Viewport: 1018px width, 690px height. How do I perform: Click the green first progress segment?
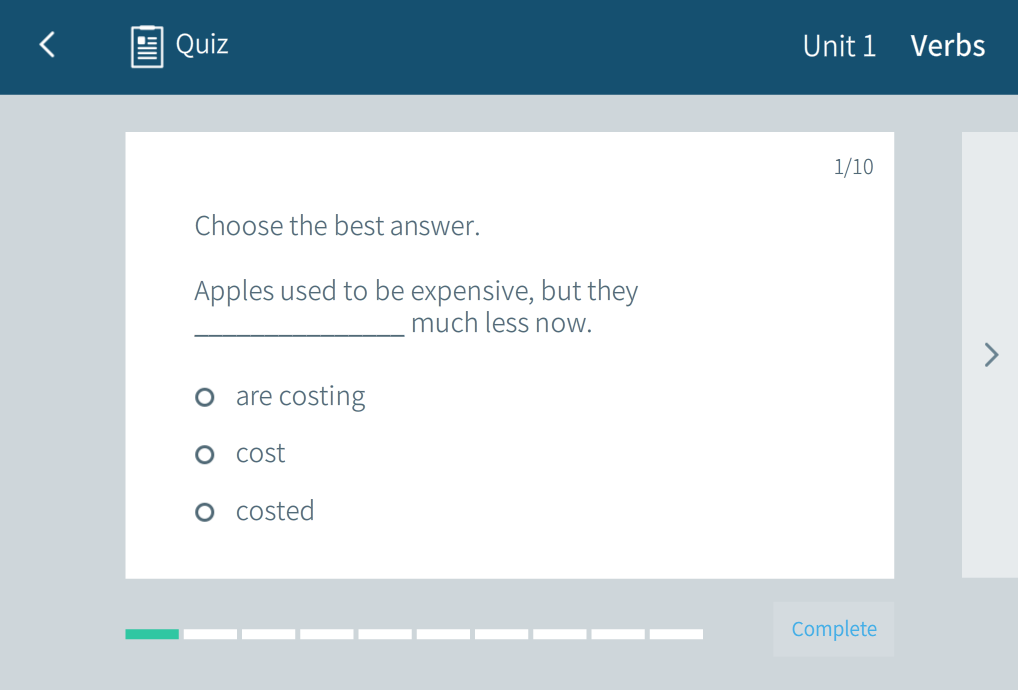pos(152,634)
